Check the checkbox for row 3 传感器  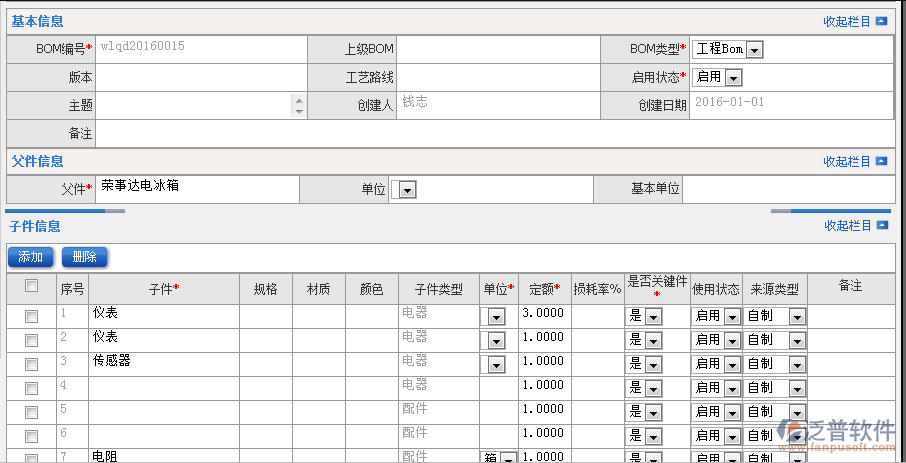tap(31, 364)
